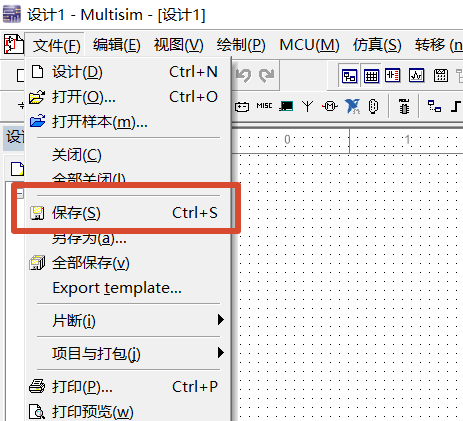Choose 设计(D) Ctrl+N to create new design
463x421 pixels.
128,72
